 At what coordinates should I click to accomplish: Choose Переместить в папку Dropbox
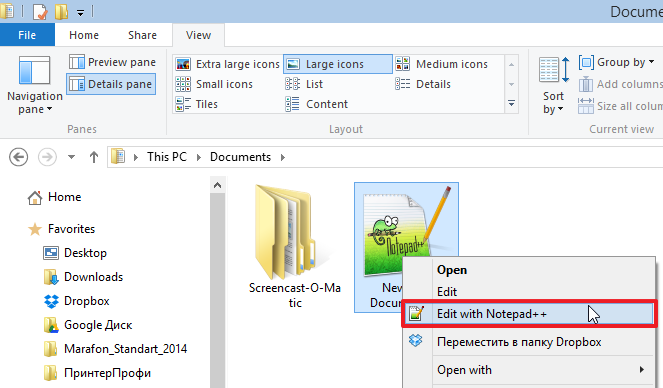[x=519, y=342]
